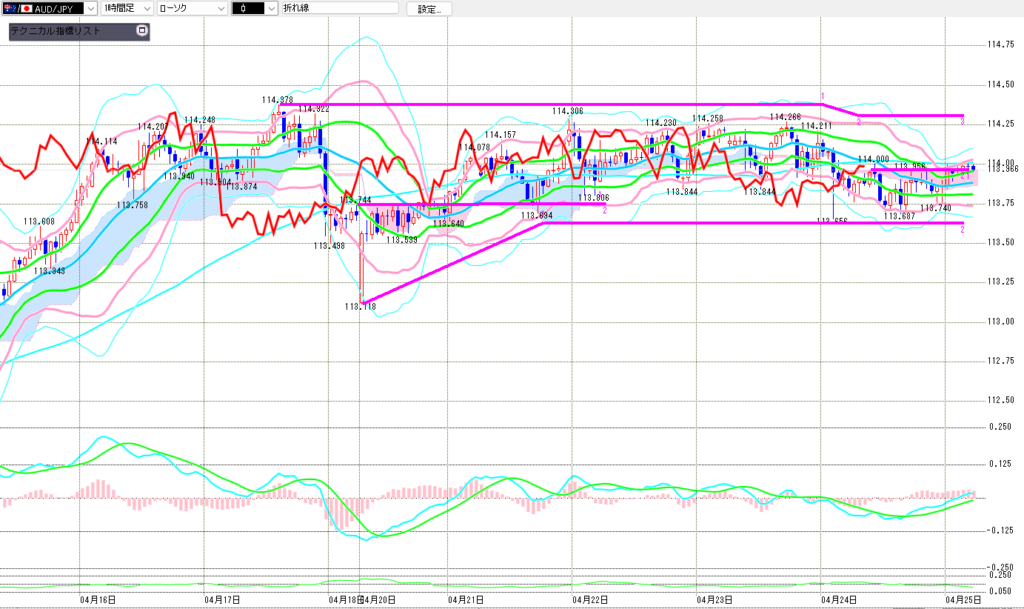Viewport: 1024px width, 609px height.
Task: Open the 1時間足 timeframe dropdown
Action: (148, 8)
